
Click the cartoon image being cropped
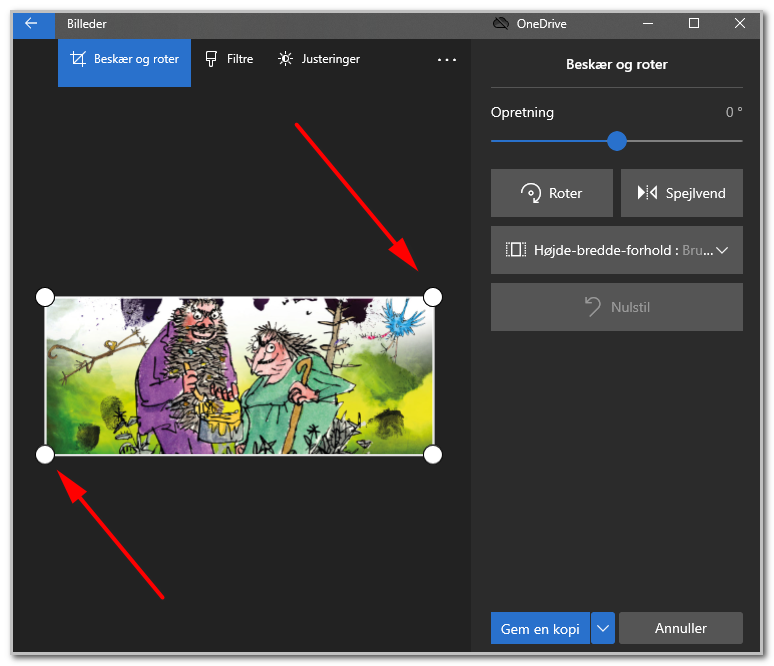pyautogui.click(x=239, y=376)
